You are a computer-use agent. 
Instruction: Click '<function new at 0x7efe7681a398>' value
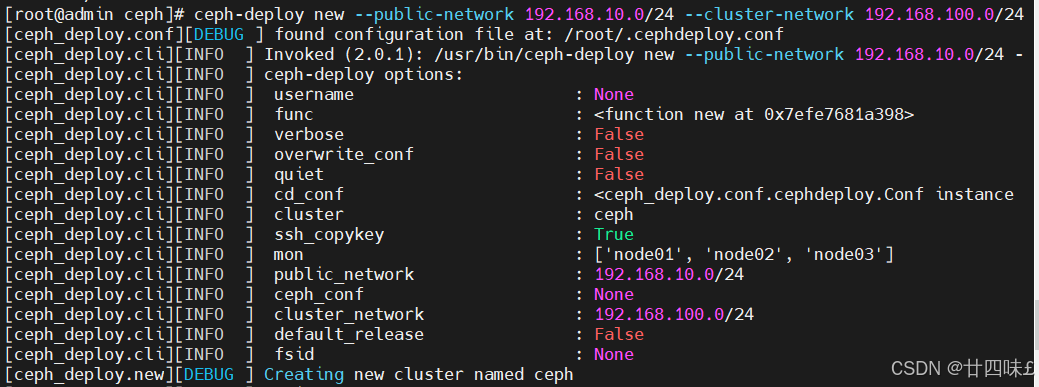click(754, 114)
